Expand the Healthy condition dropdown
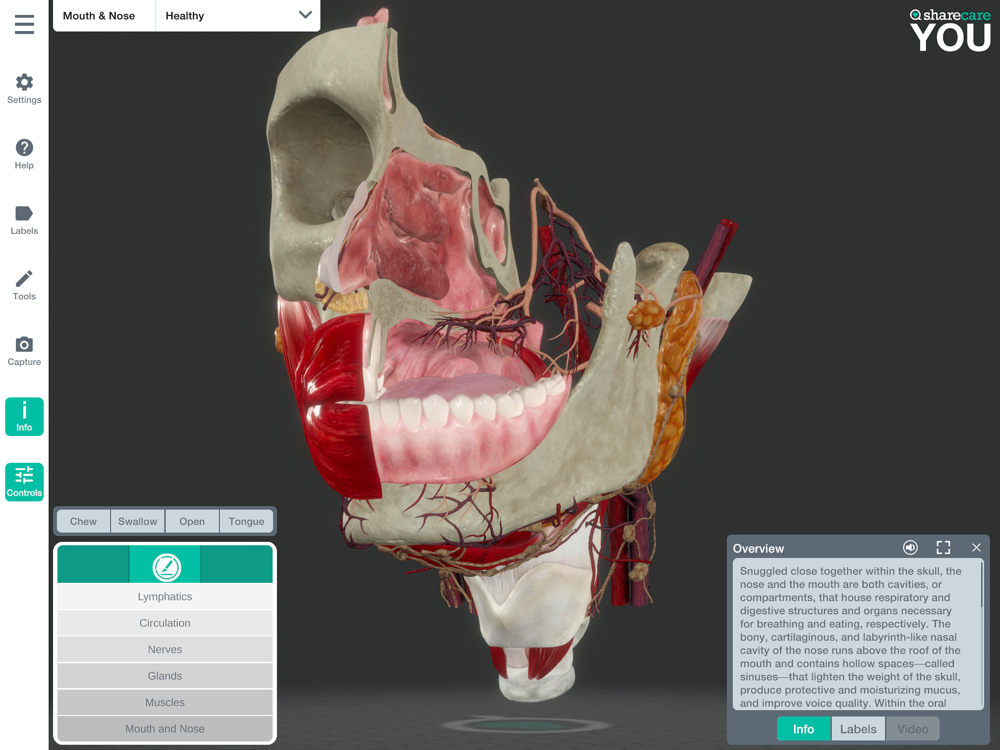The height and width of the screenshot is (750, 1000). tap(238, 15)
